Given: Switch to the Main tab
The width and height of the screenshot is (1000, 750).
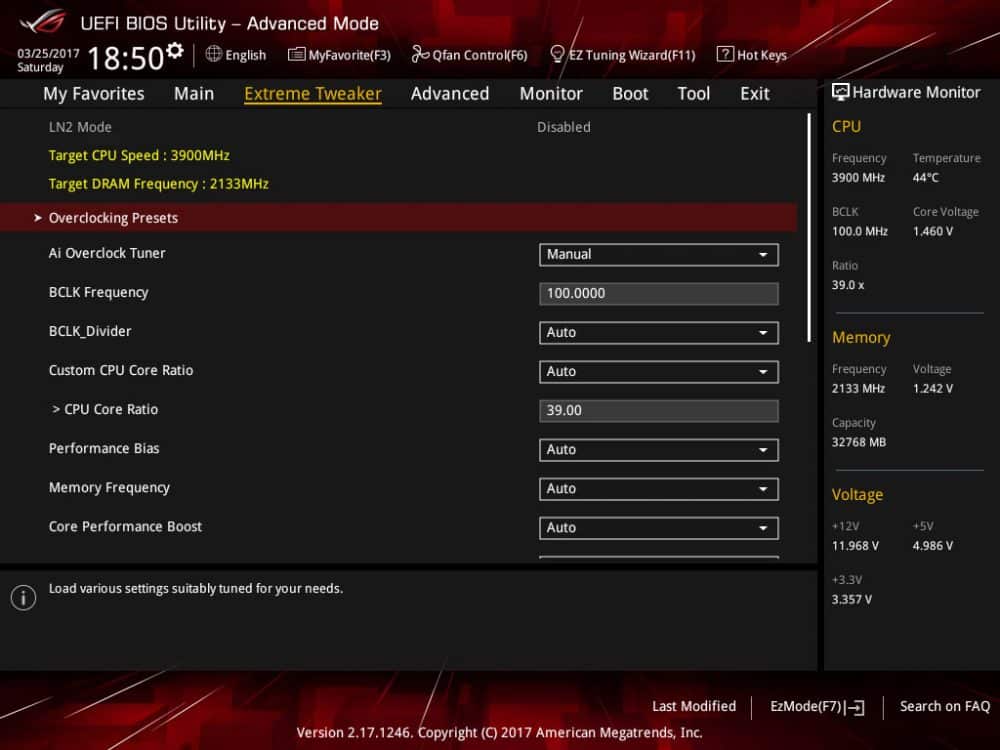Looking at the screenshot, I should 194,94.
